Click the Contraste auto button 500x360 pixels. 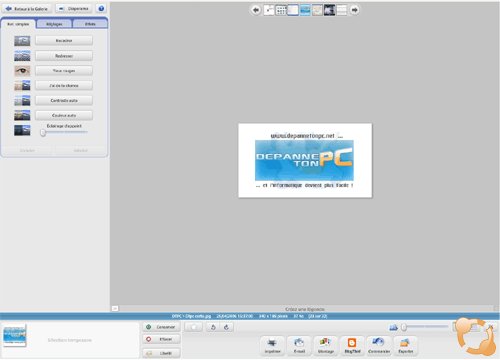pyautogui.click(x=64, y=100)
